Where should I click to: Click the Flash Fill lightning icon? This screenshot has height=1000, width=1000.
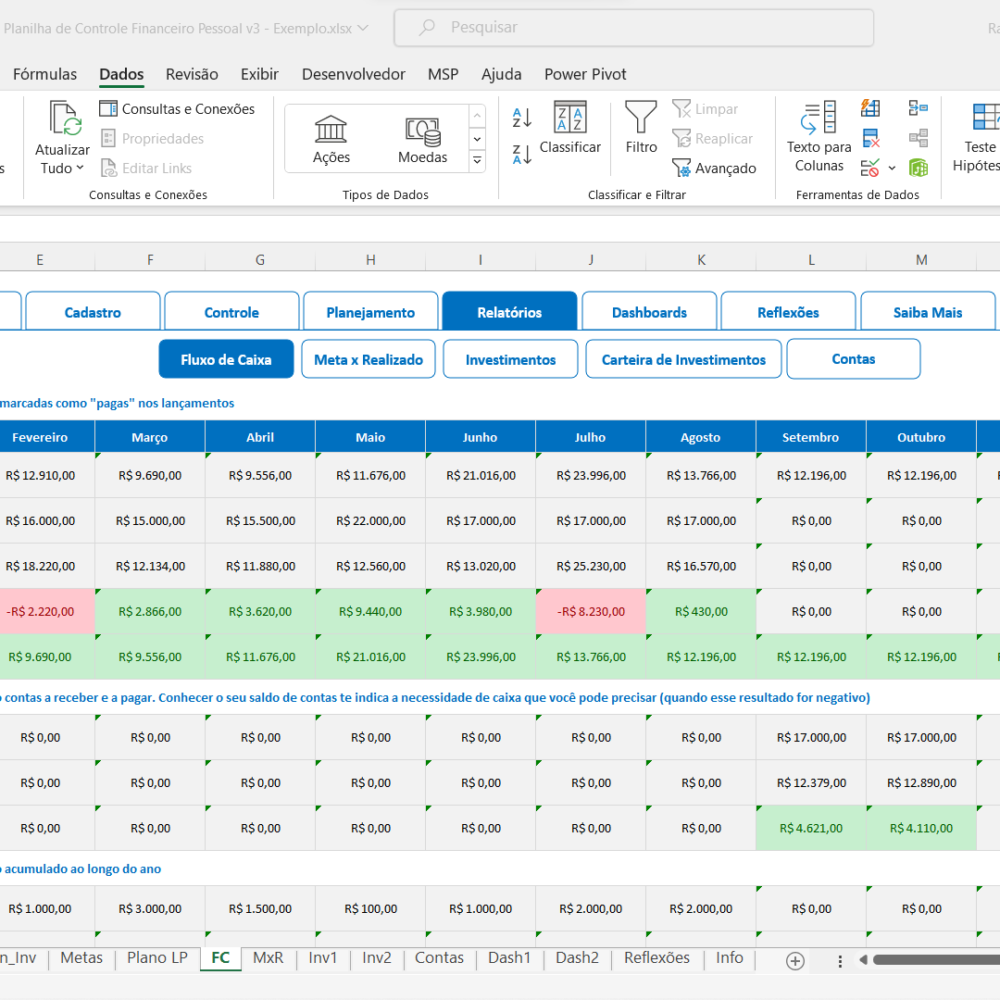[871, 108]
